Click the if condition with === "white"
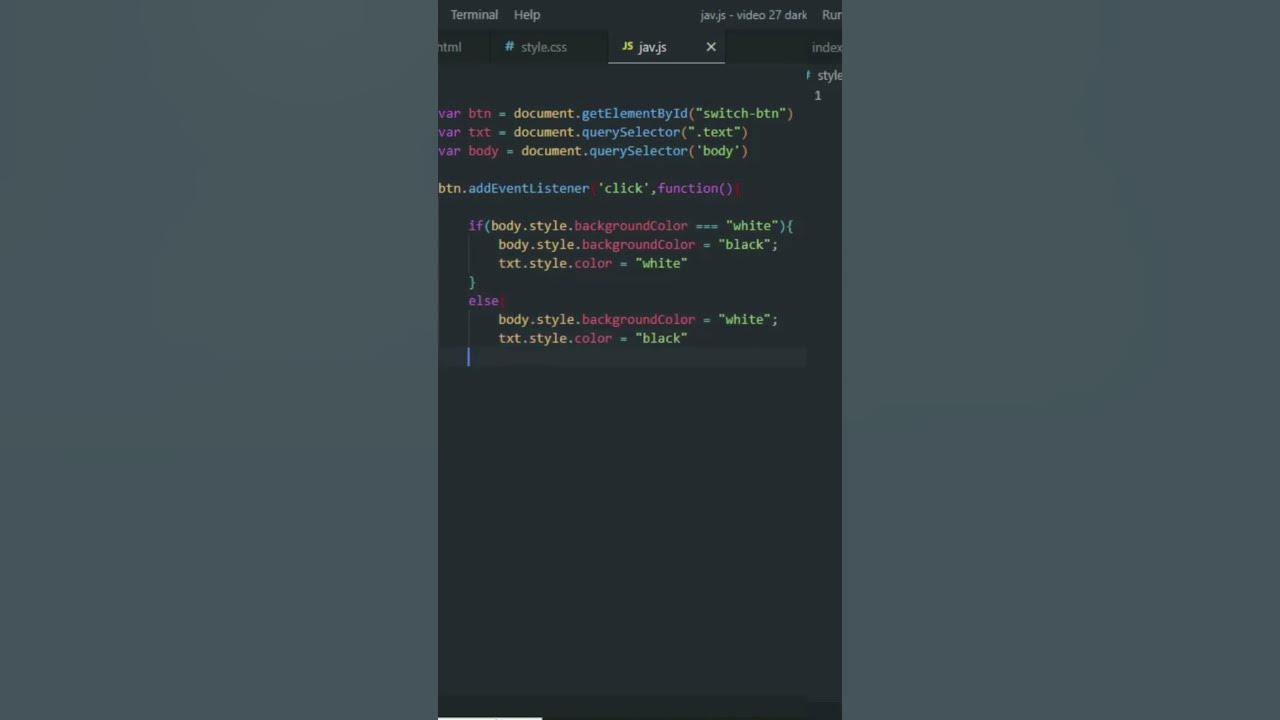Image resolution: width=1280 pixels, height=720 pixels. click(630, 226)
